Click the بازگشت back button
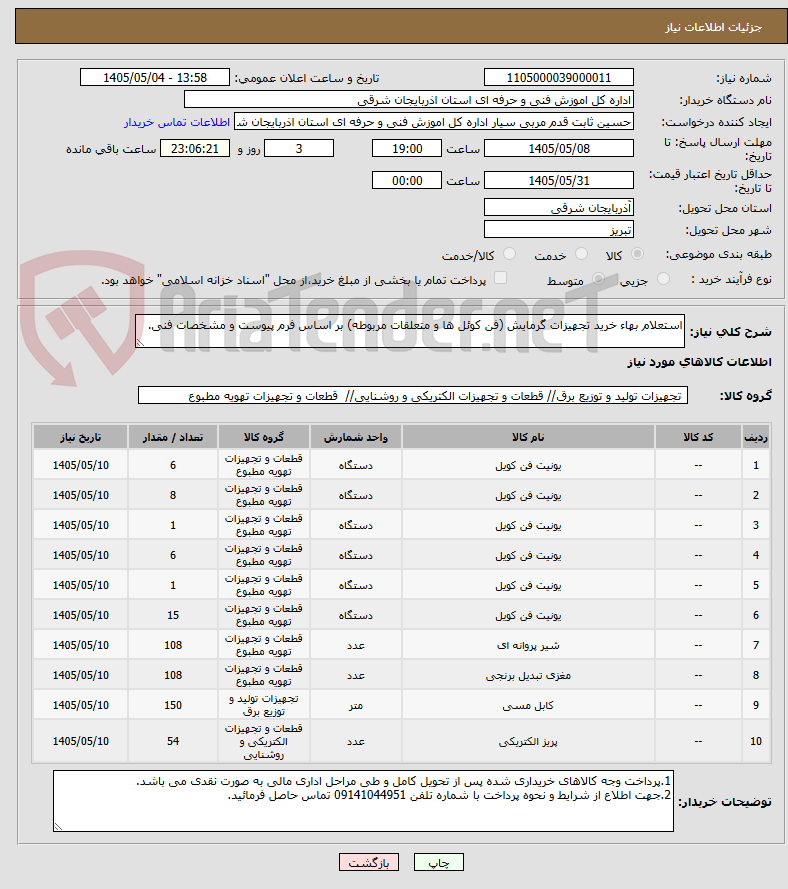 click(368, 862)
